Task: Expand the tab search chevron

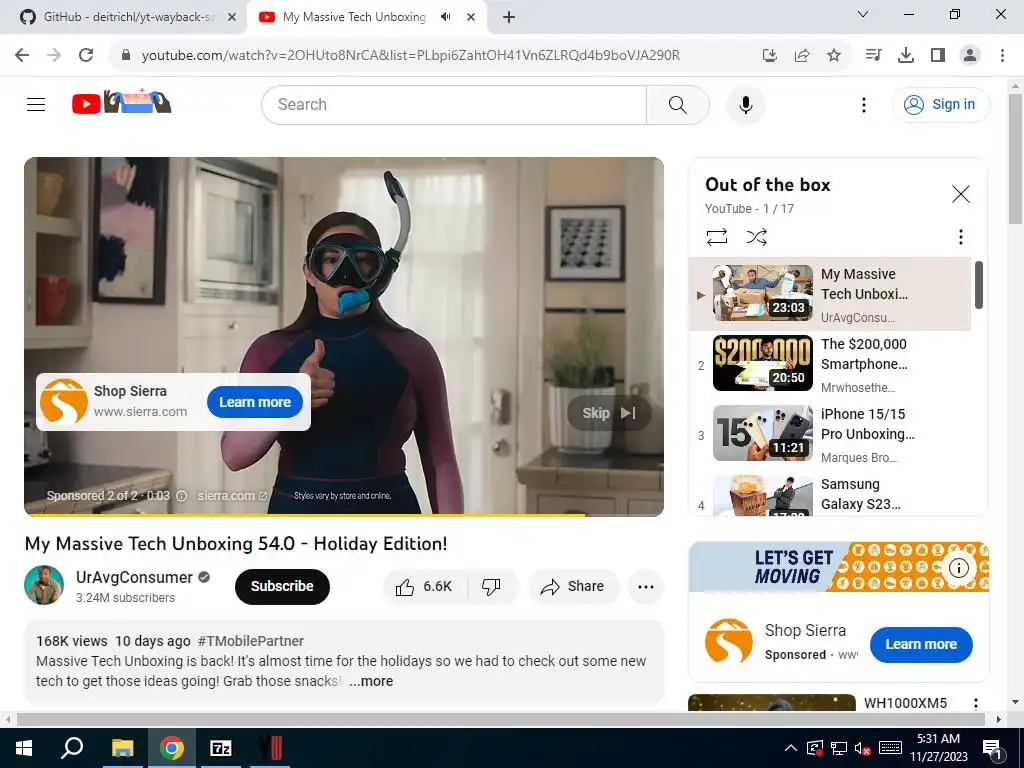Action: click(x=863, y=14)
